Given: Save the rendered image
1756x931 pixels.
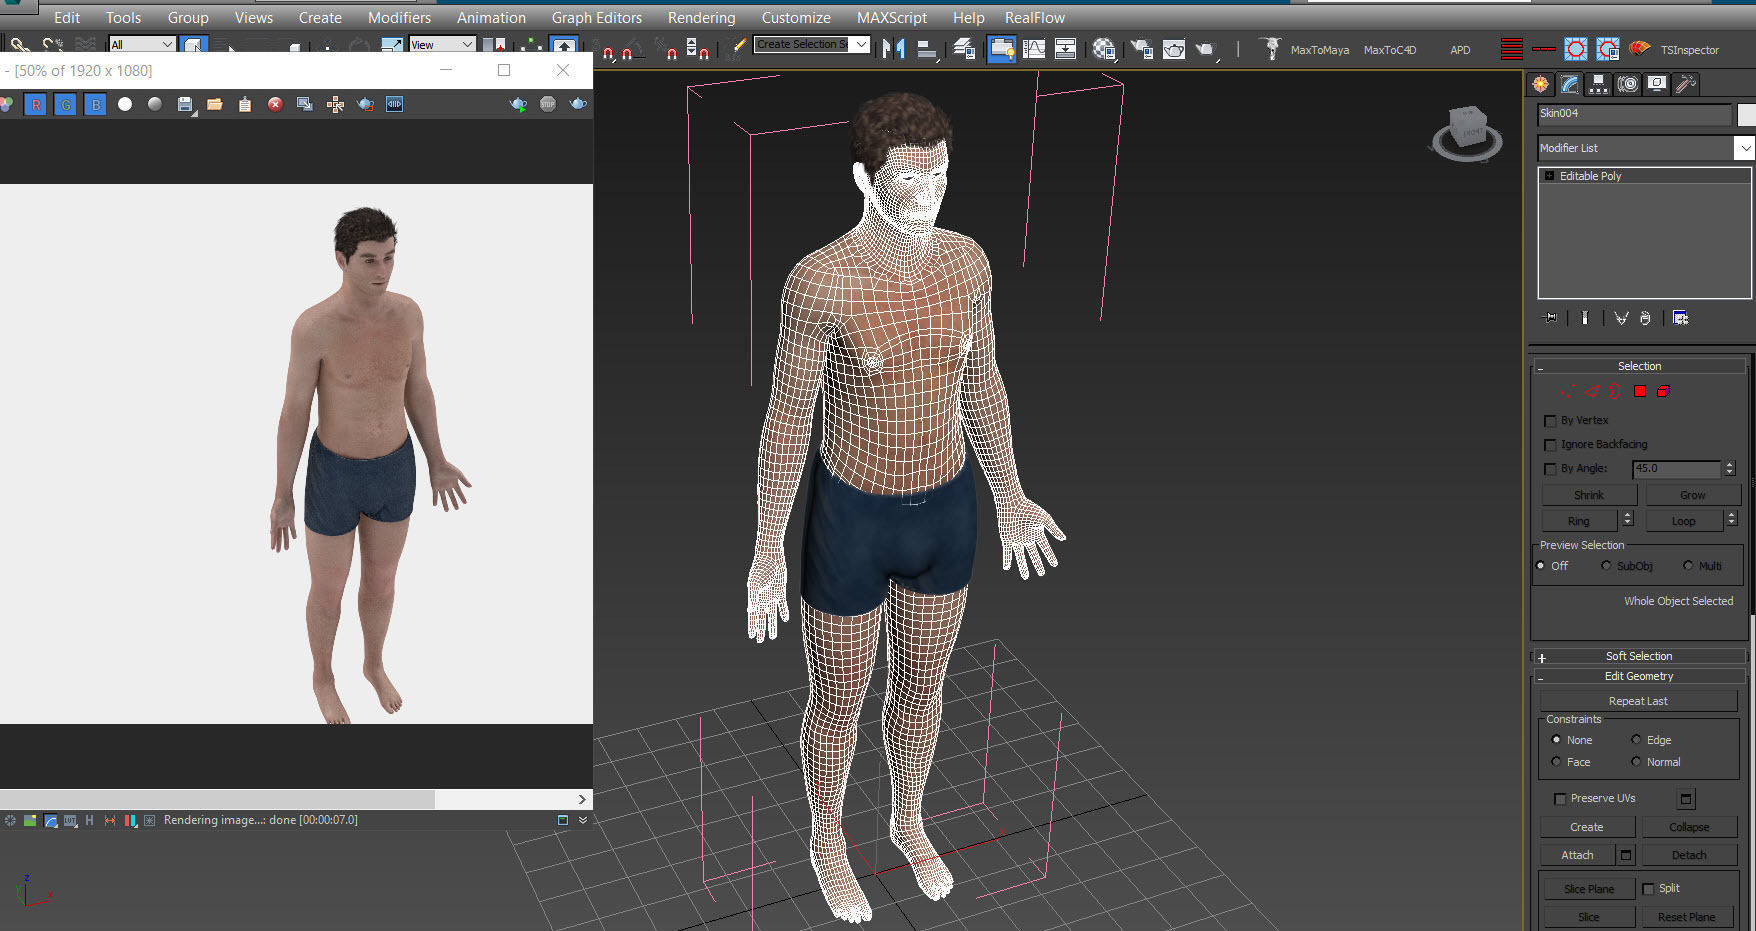Looking at the screenshot, I should tap(185, 104).
